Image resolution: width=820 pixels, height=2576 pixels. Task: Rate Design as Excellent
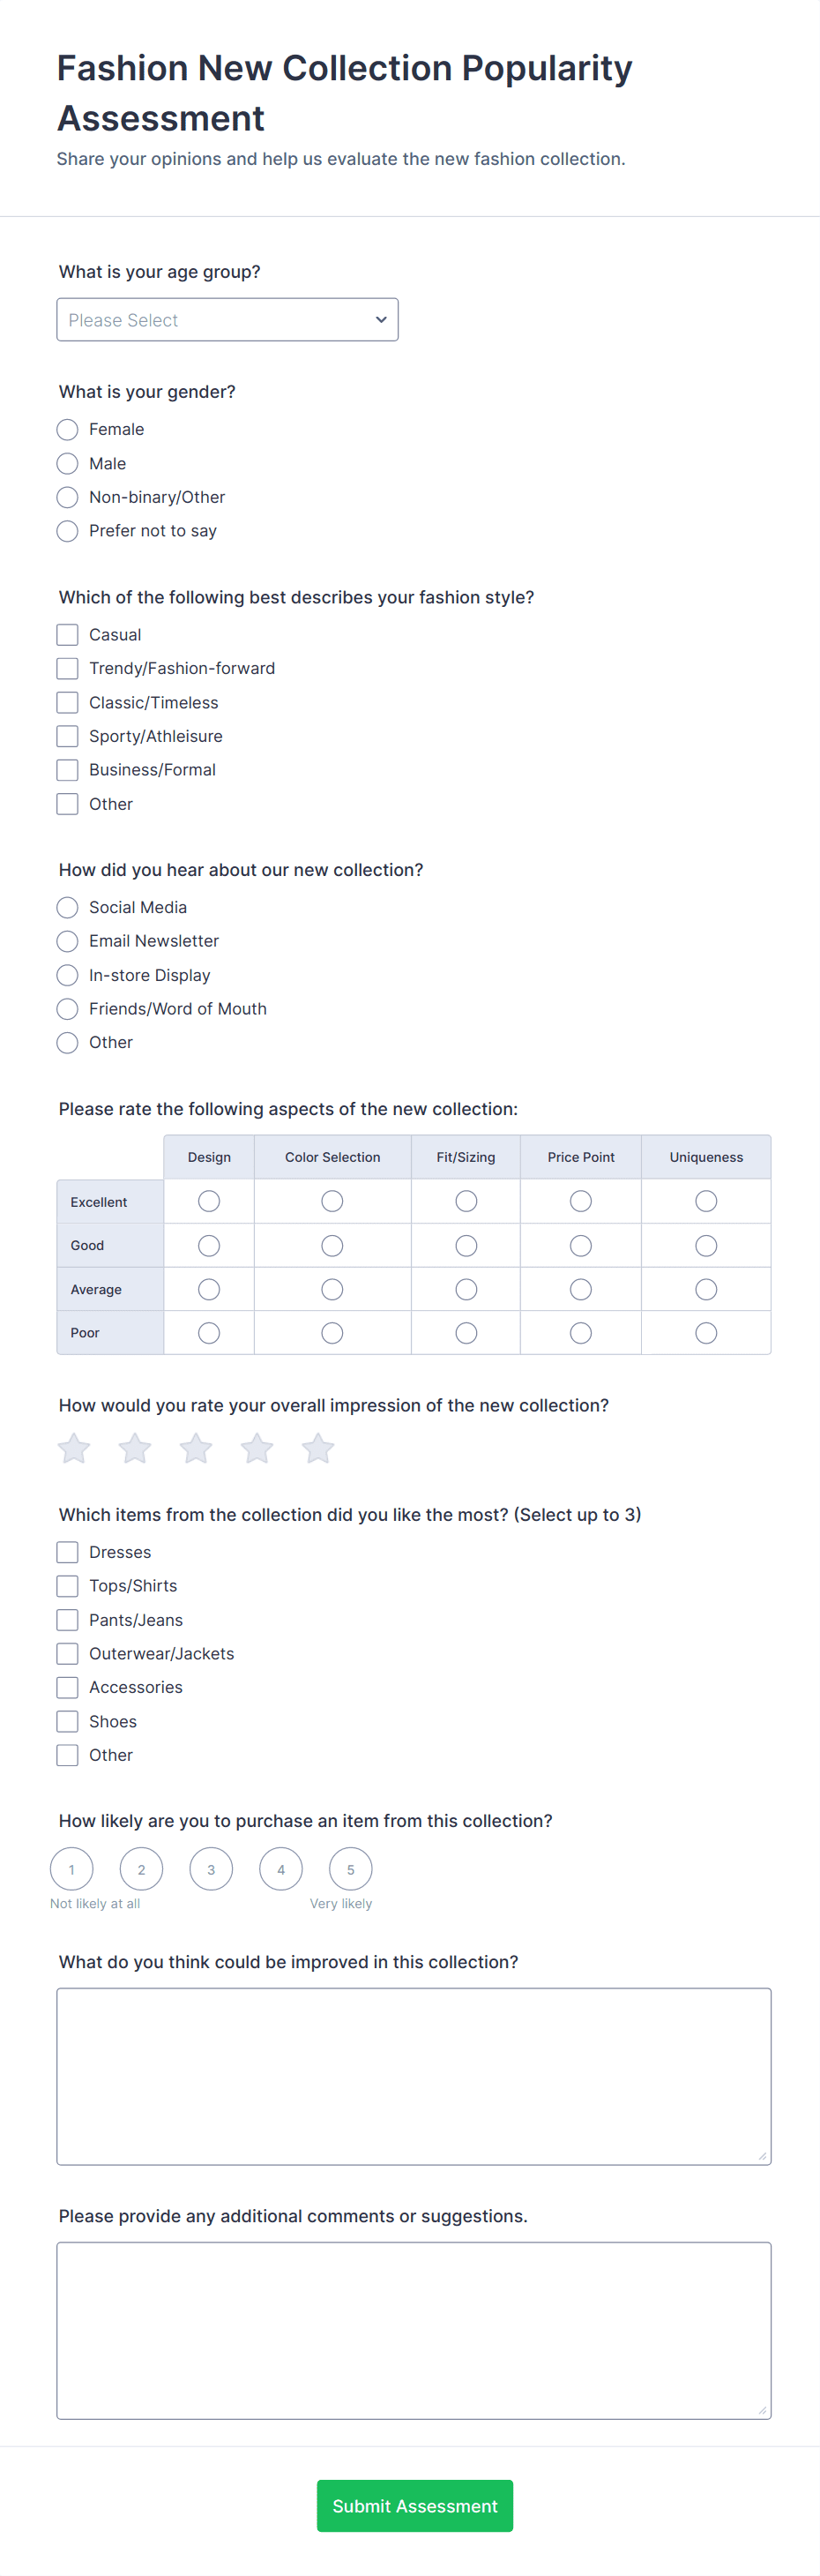pyautogui.click(x=209, y=1201)
